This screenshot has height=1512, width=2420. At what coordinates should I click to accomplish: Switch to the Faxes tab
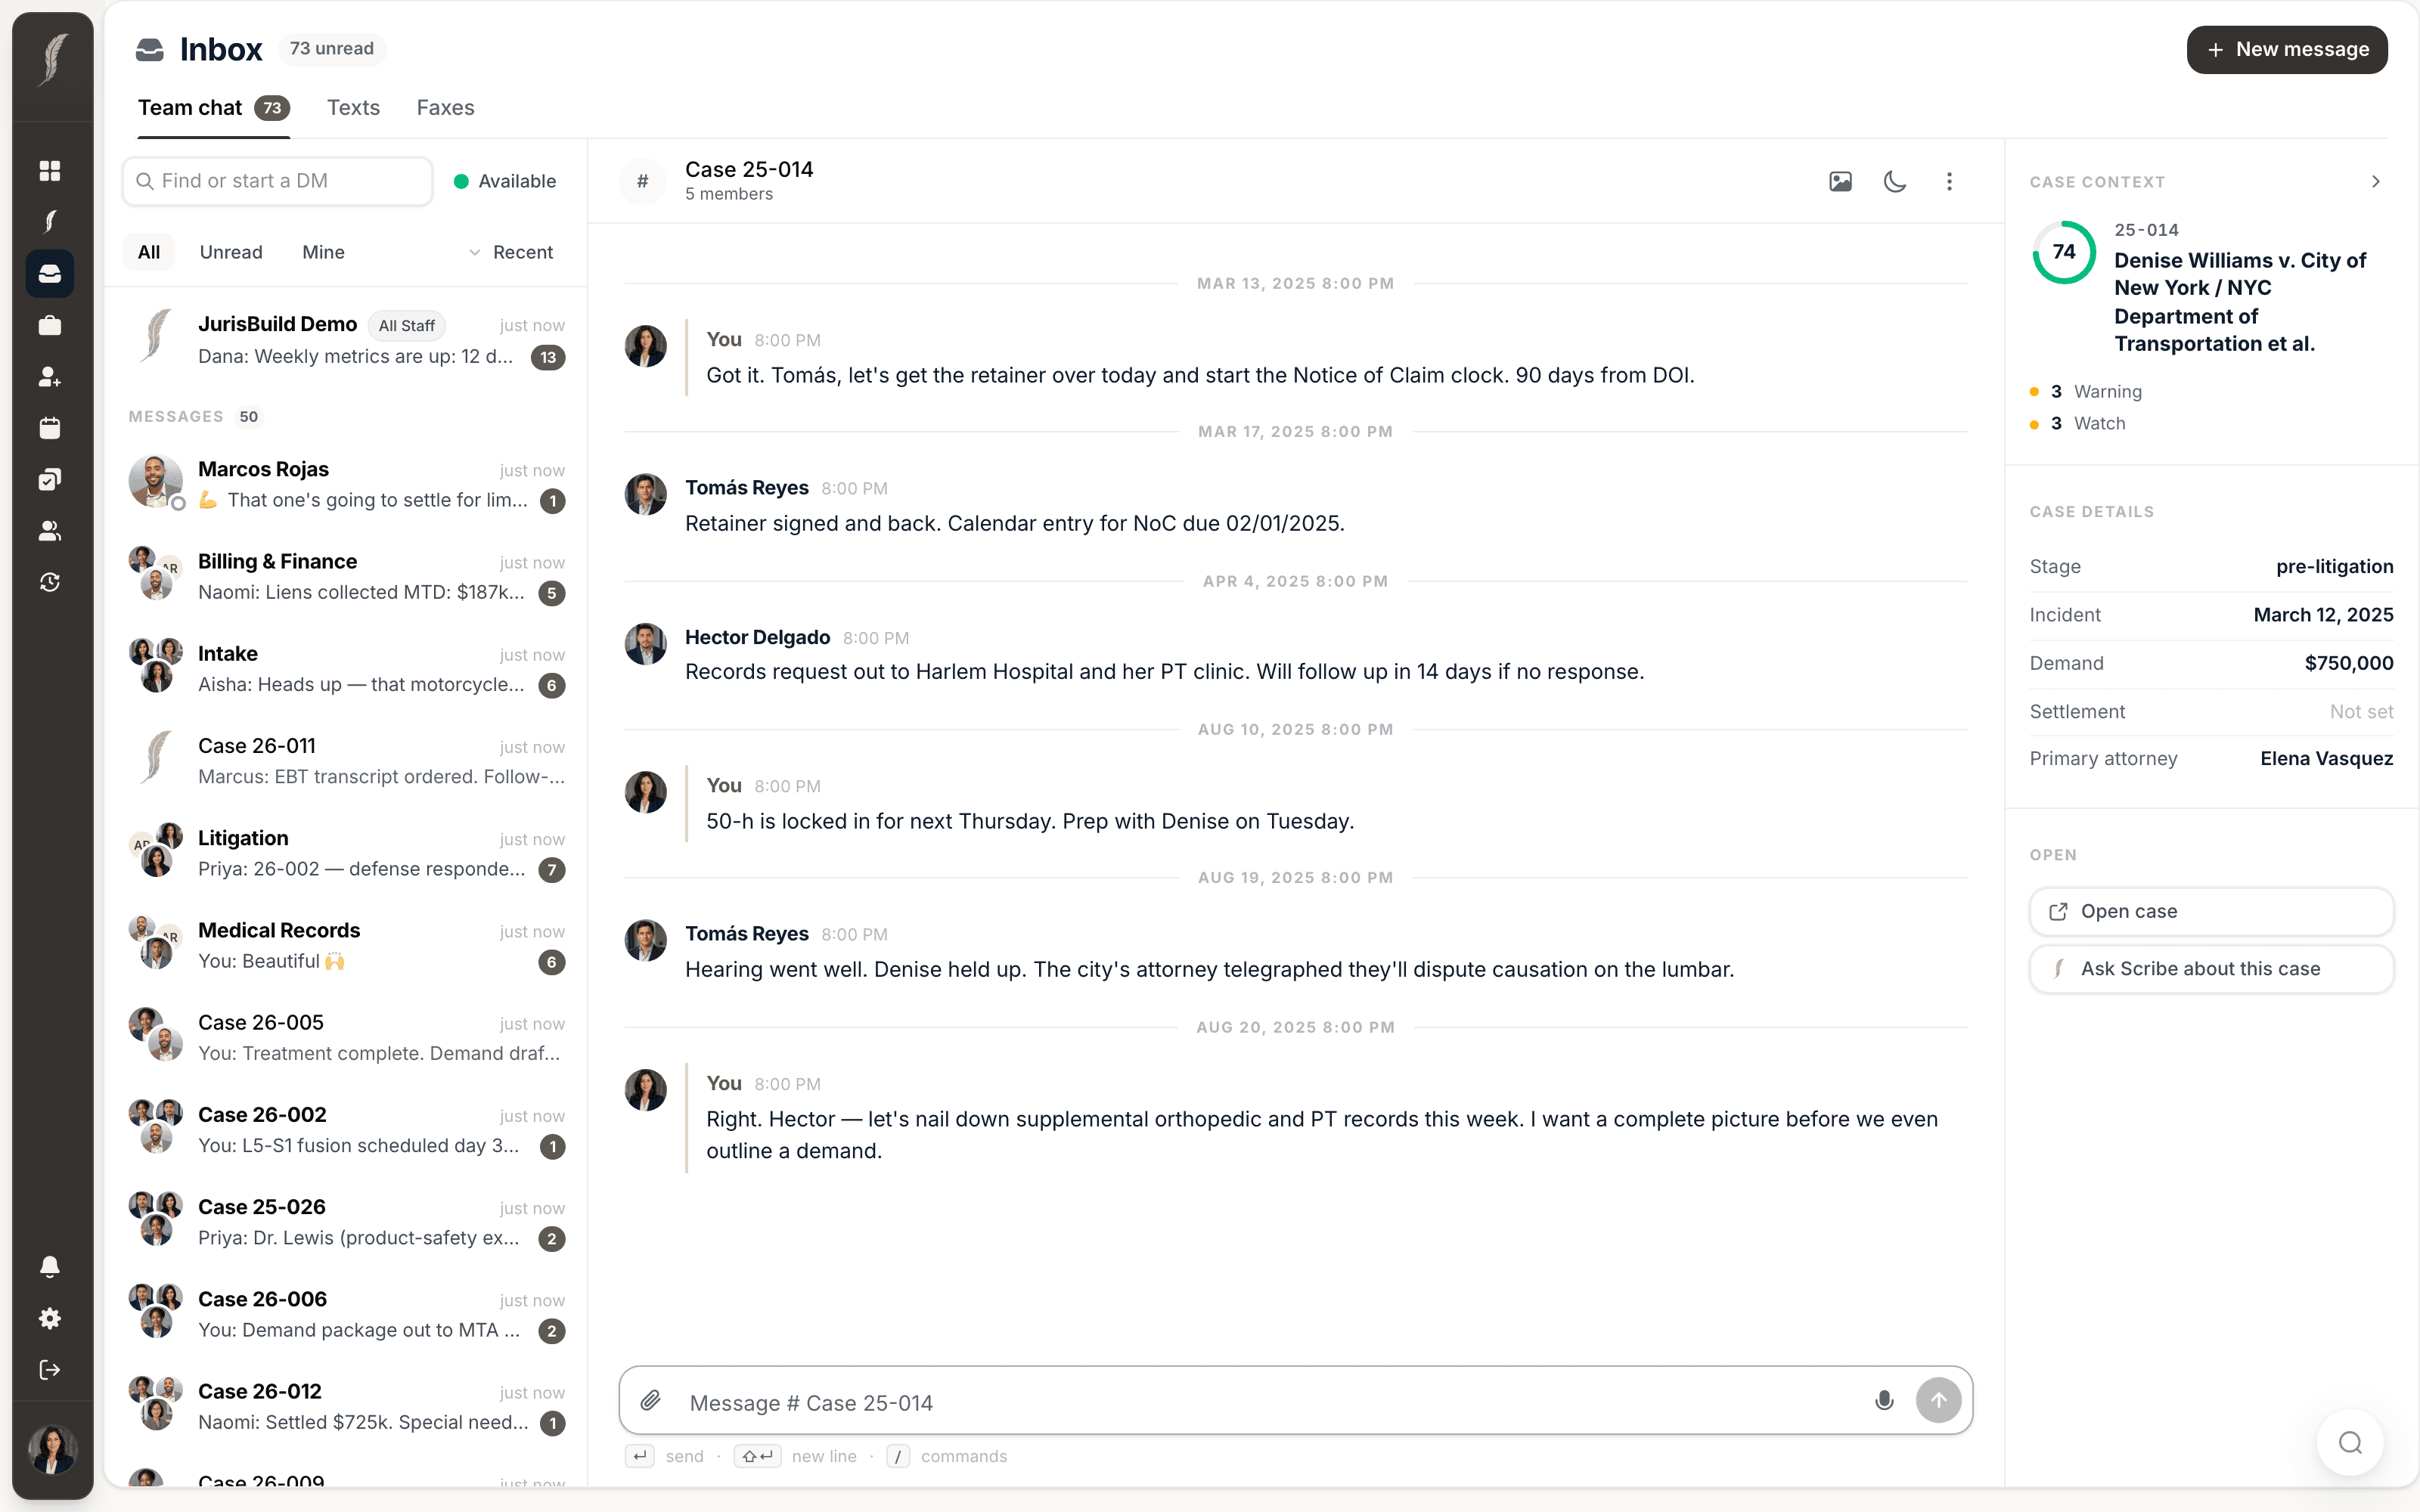445,108
